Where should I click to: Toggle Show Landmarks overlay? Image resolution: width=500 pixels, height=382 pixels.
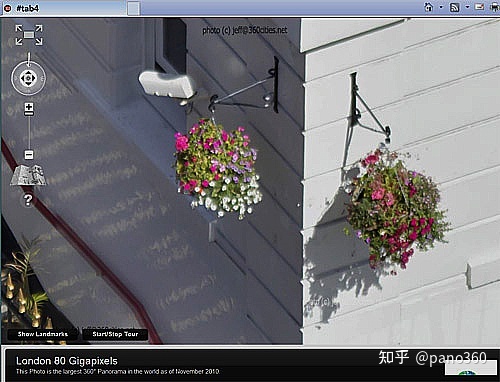43,334
